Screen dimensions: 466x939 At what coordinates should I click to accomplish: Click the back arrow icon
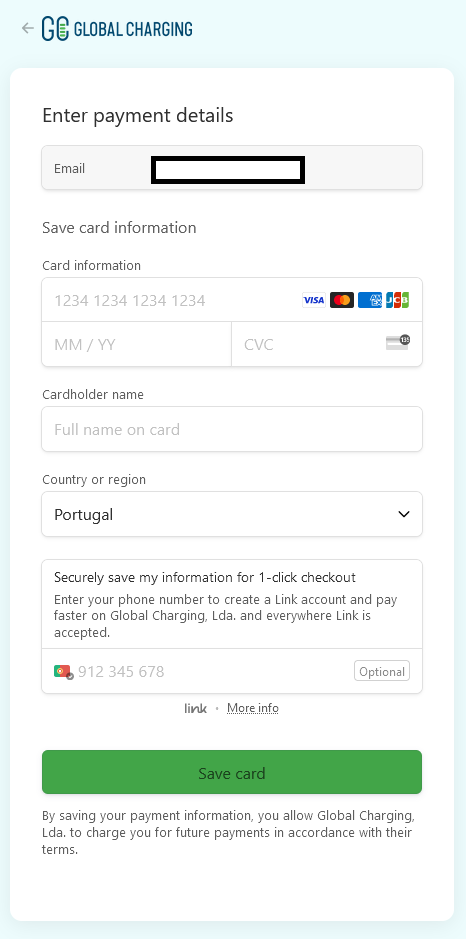coord(27,28)
